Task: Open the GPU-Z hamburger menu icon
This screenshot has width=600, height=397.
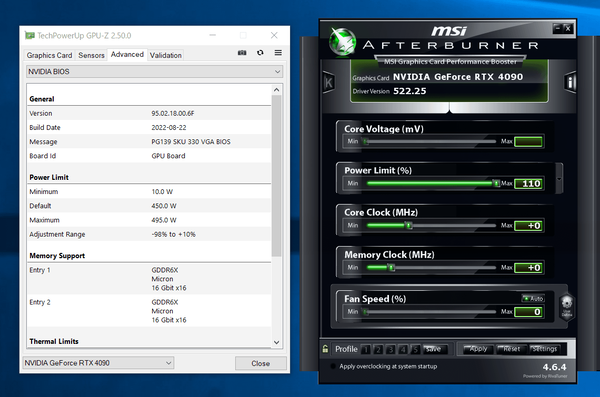Action: coord(278,53)
